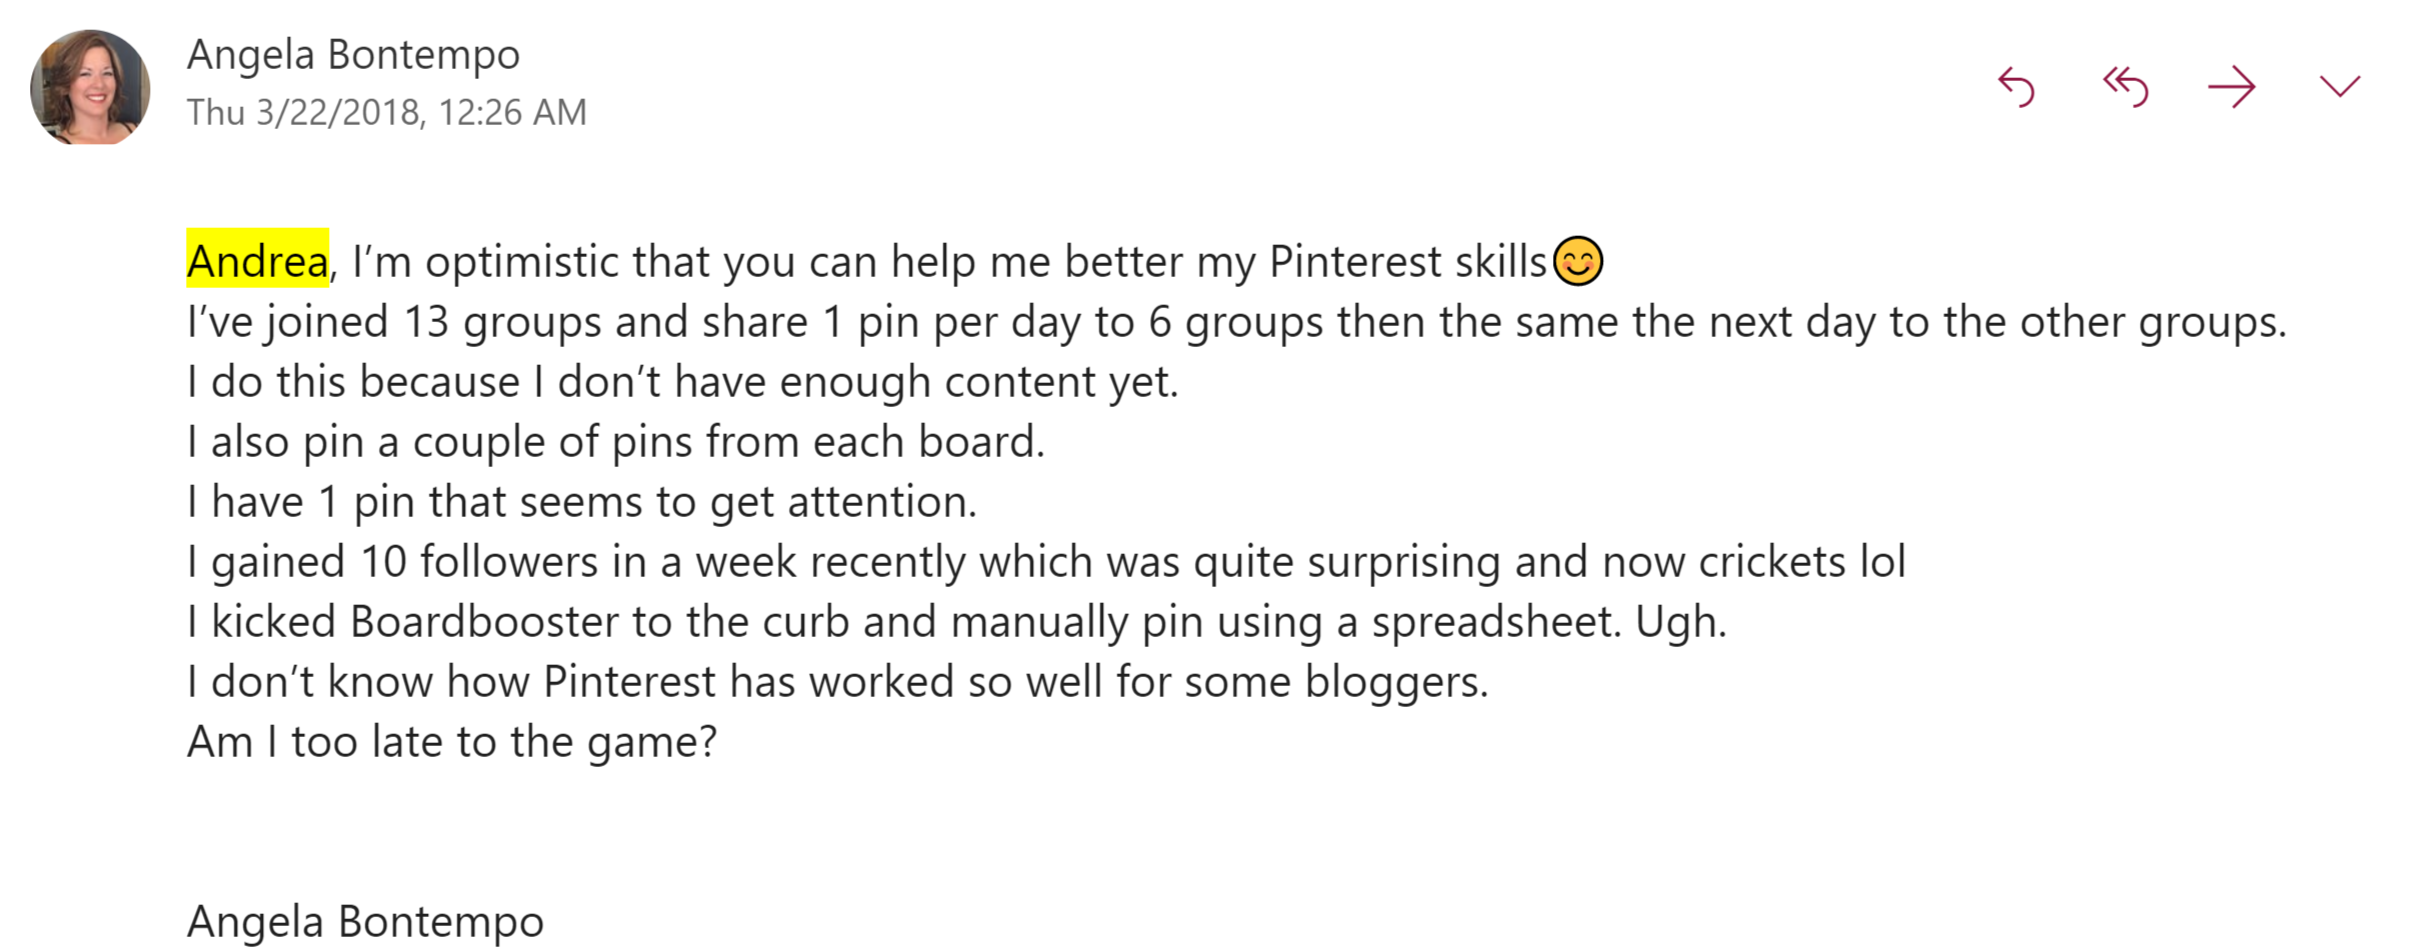Click the 'I gained 10 followers' sentence
The width and height of the screenshot is (2410, 949).
tap(1046, 562)
